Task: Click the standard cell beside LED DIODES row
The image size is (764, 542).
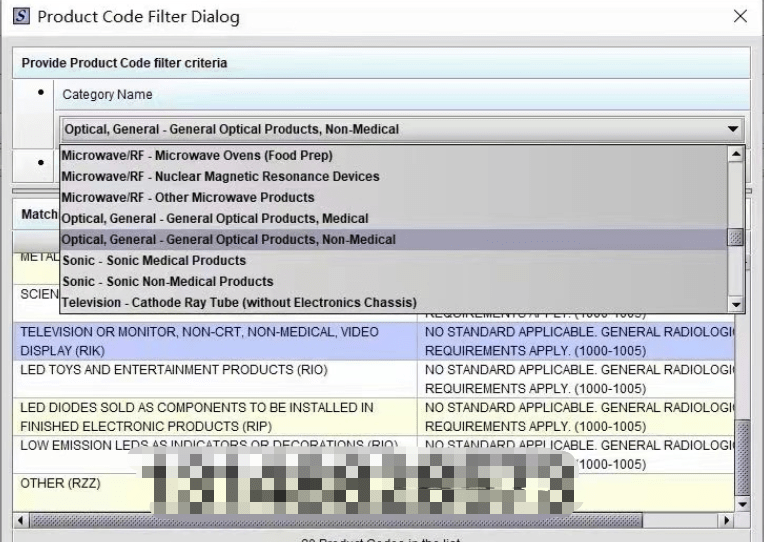Action: [576, 417]
